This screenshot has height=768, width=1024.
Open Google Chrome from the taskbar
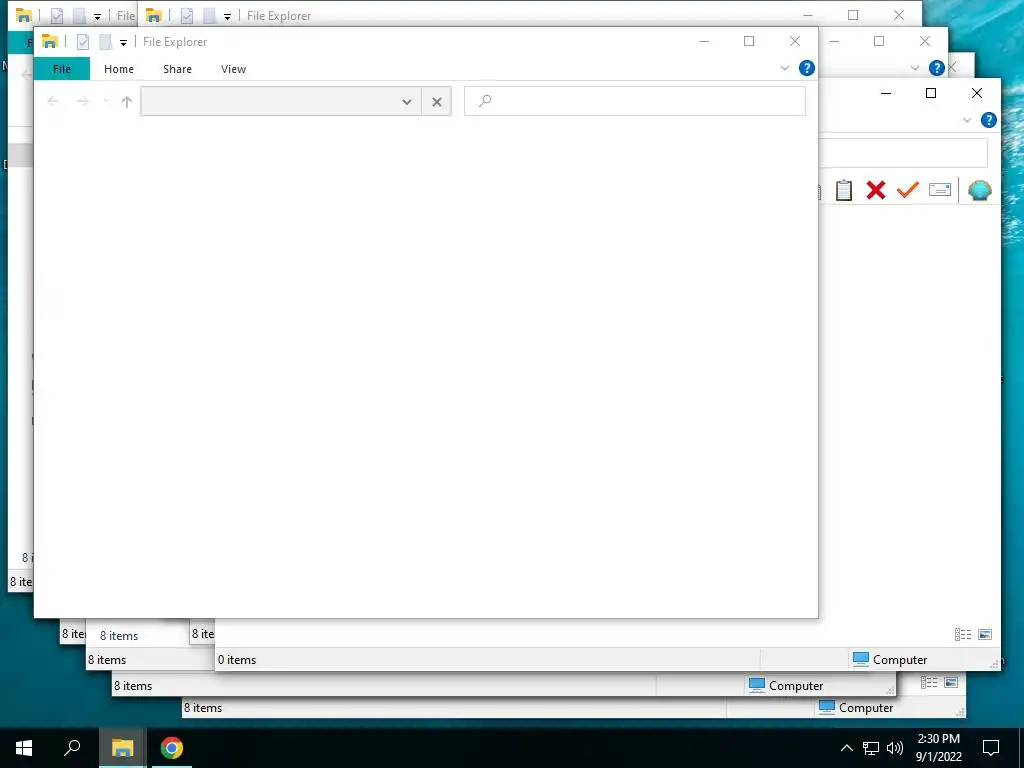tap(172, 748)
